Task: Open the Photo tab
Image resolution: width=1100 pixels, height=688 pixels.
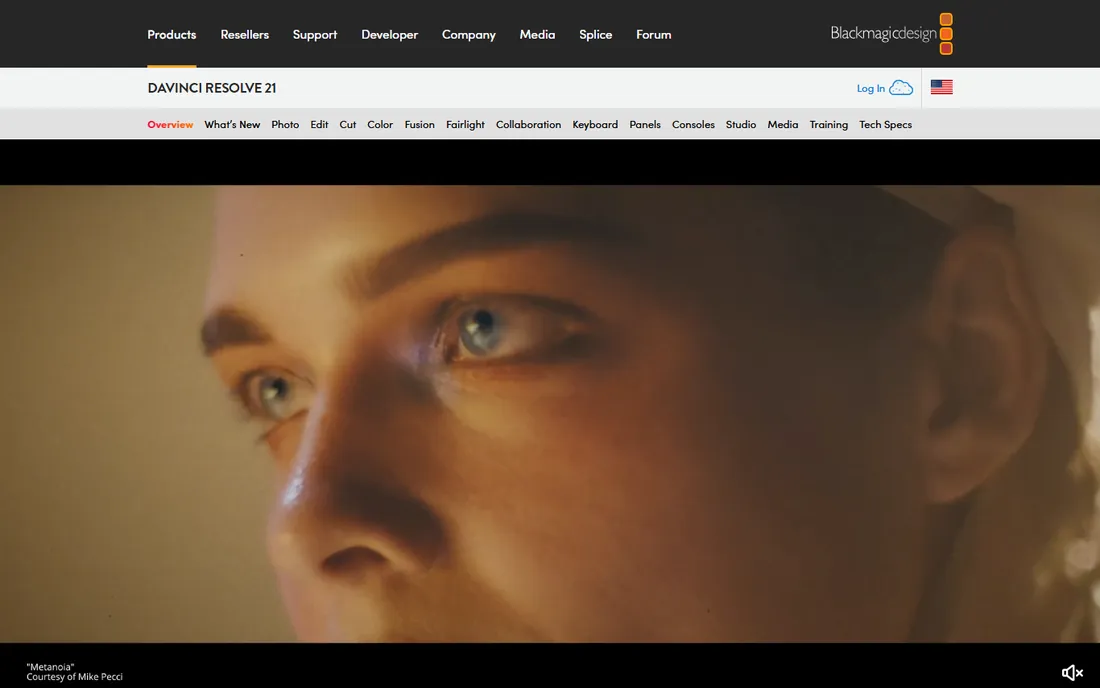Action: tap(285, 124)
